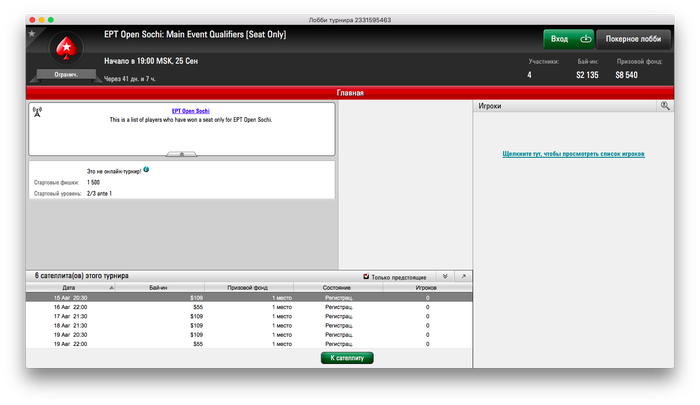Select the Главная tab

350,93
